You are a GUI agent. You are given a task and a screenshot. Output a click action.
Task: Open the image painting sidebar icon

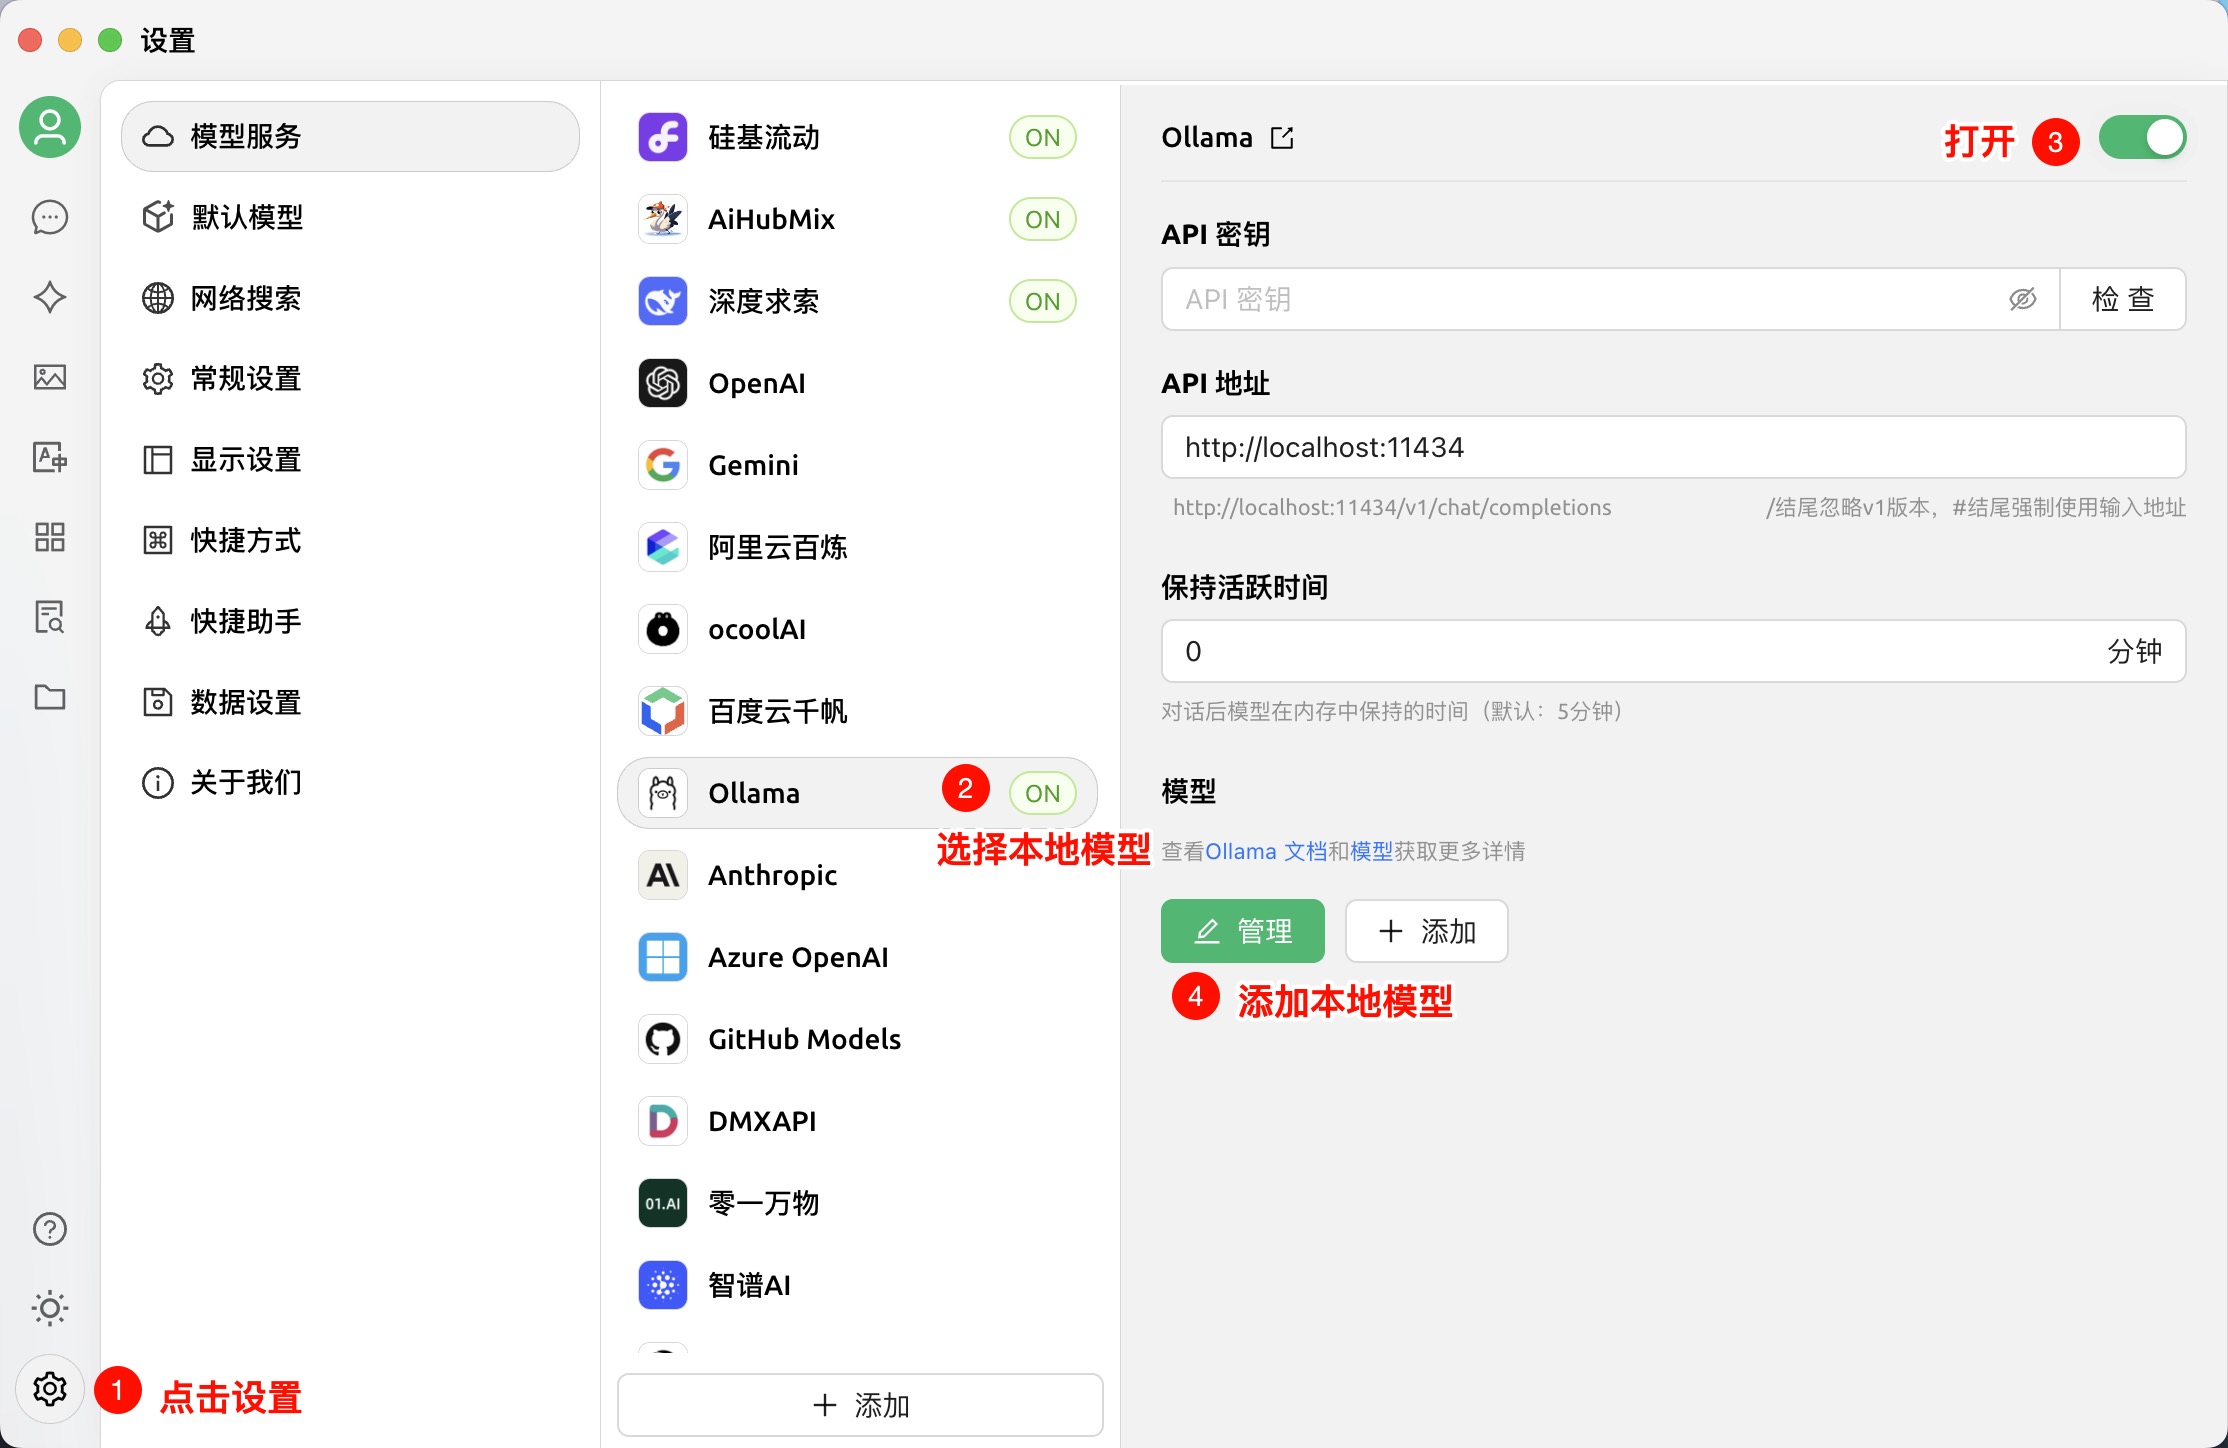click(x=50, y=377)
